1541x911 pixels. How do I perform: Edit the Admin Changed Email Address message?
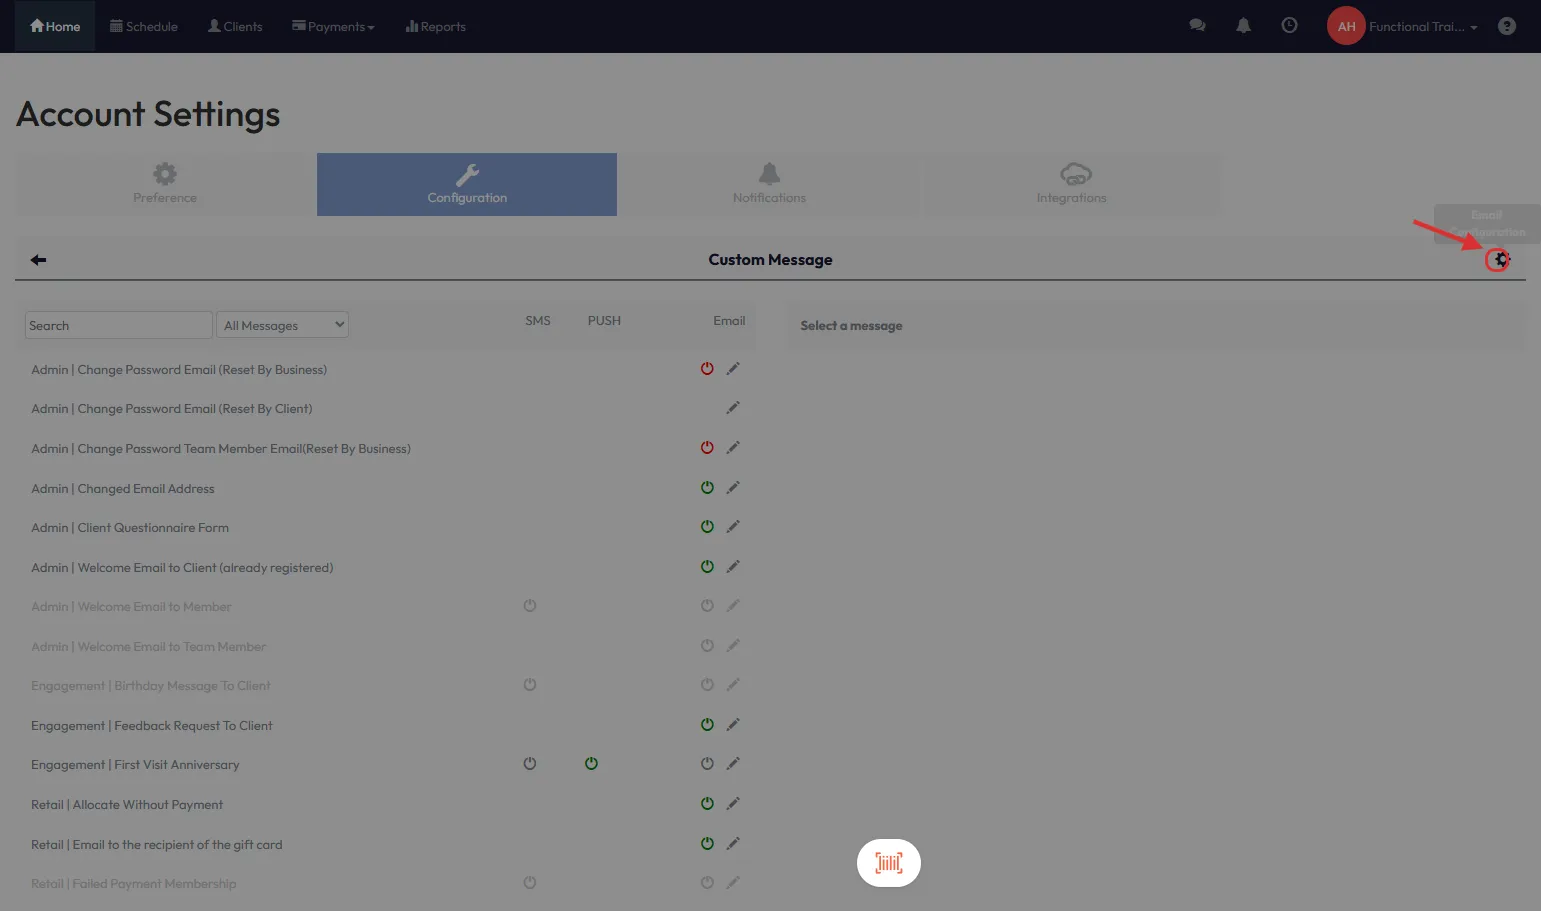click(x=733, y=488)
